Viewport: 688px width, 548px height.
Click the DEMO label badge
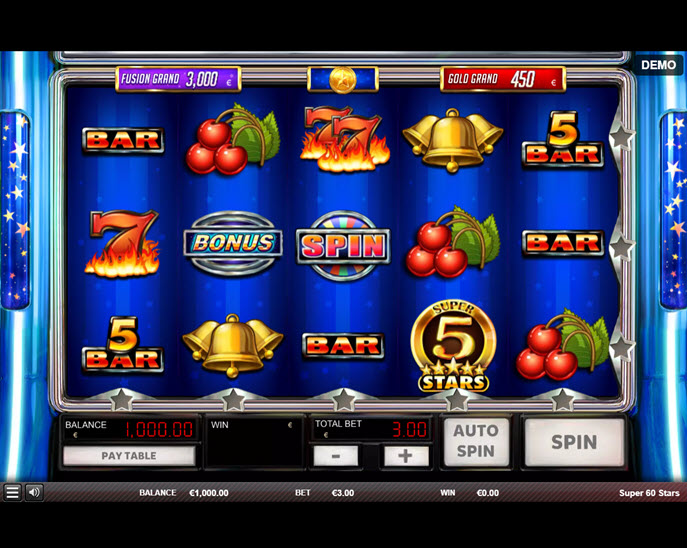pos(658,65)
